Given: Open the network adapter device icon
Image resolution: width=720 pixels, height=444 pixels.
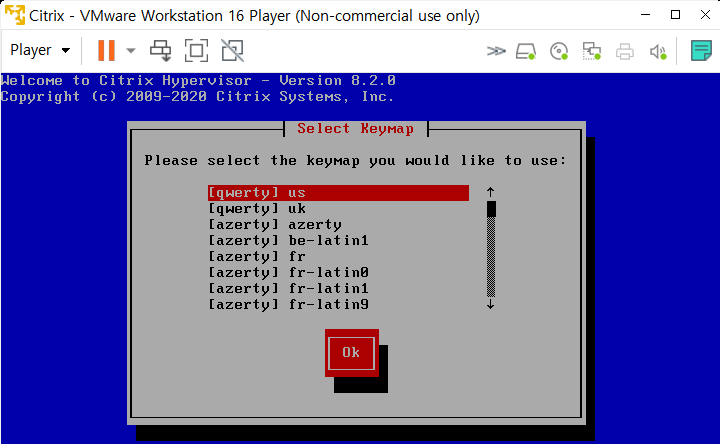Looking at the screenshot, I should coord(591,51).
